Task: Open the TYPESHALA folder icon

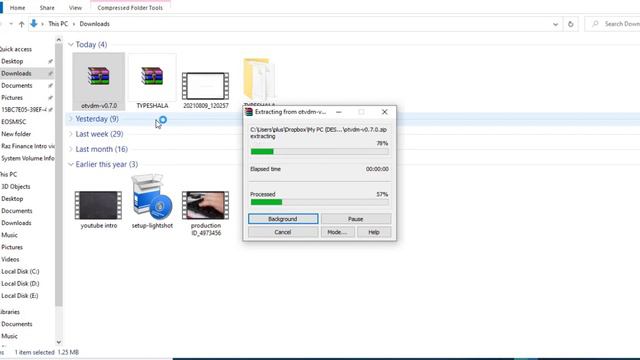Action: tap(259, 79)
